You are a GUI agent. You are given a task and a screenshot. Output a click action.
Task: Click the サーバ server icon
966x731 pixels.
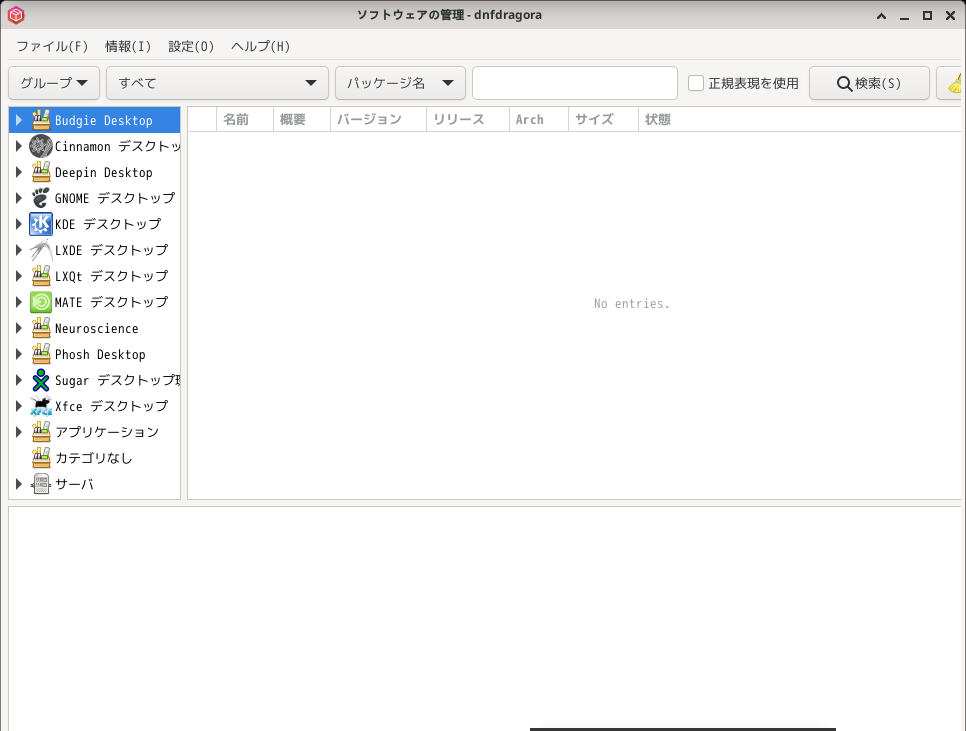41,484
